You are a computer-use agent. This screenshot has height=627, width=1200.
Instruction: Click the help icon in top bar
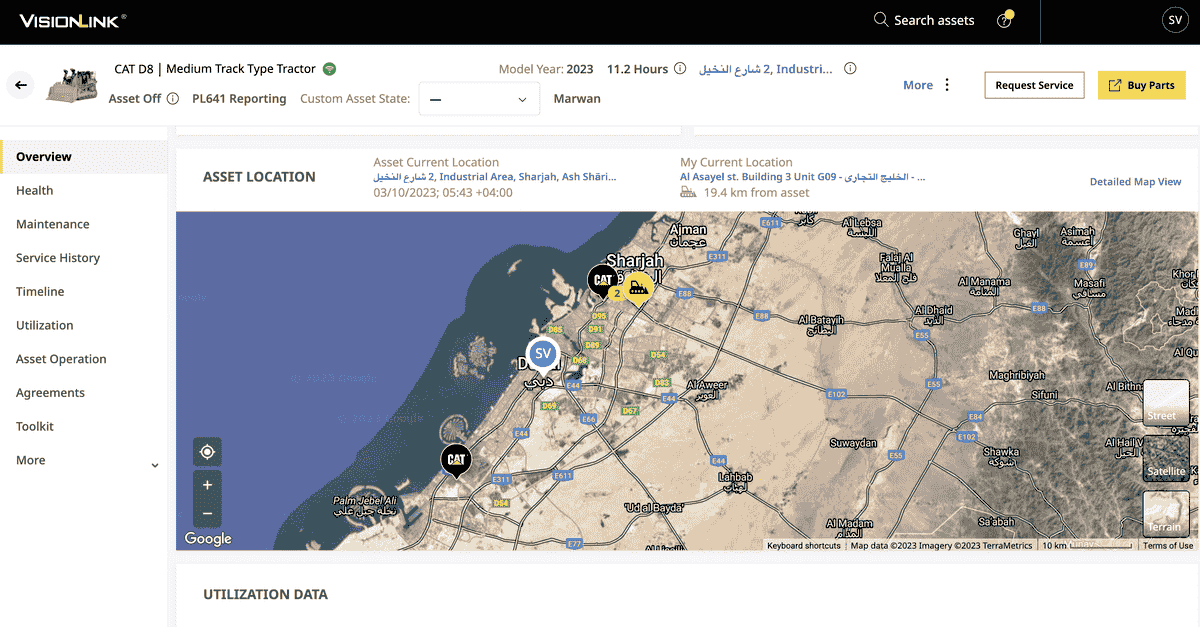pos(1004,20)
